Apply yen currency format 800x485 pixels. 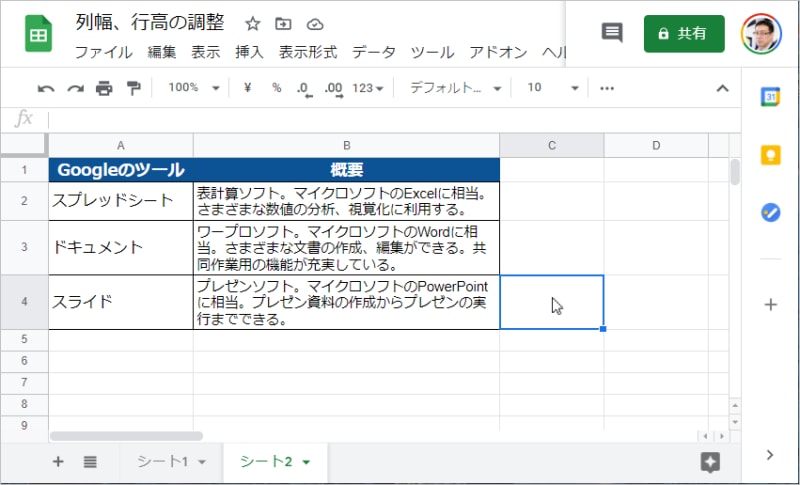[247, 88]
